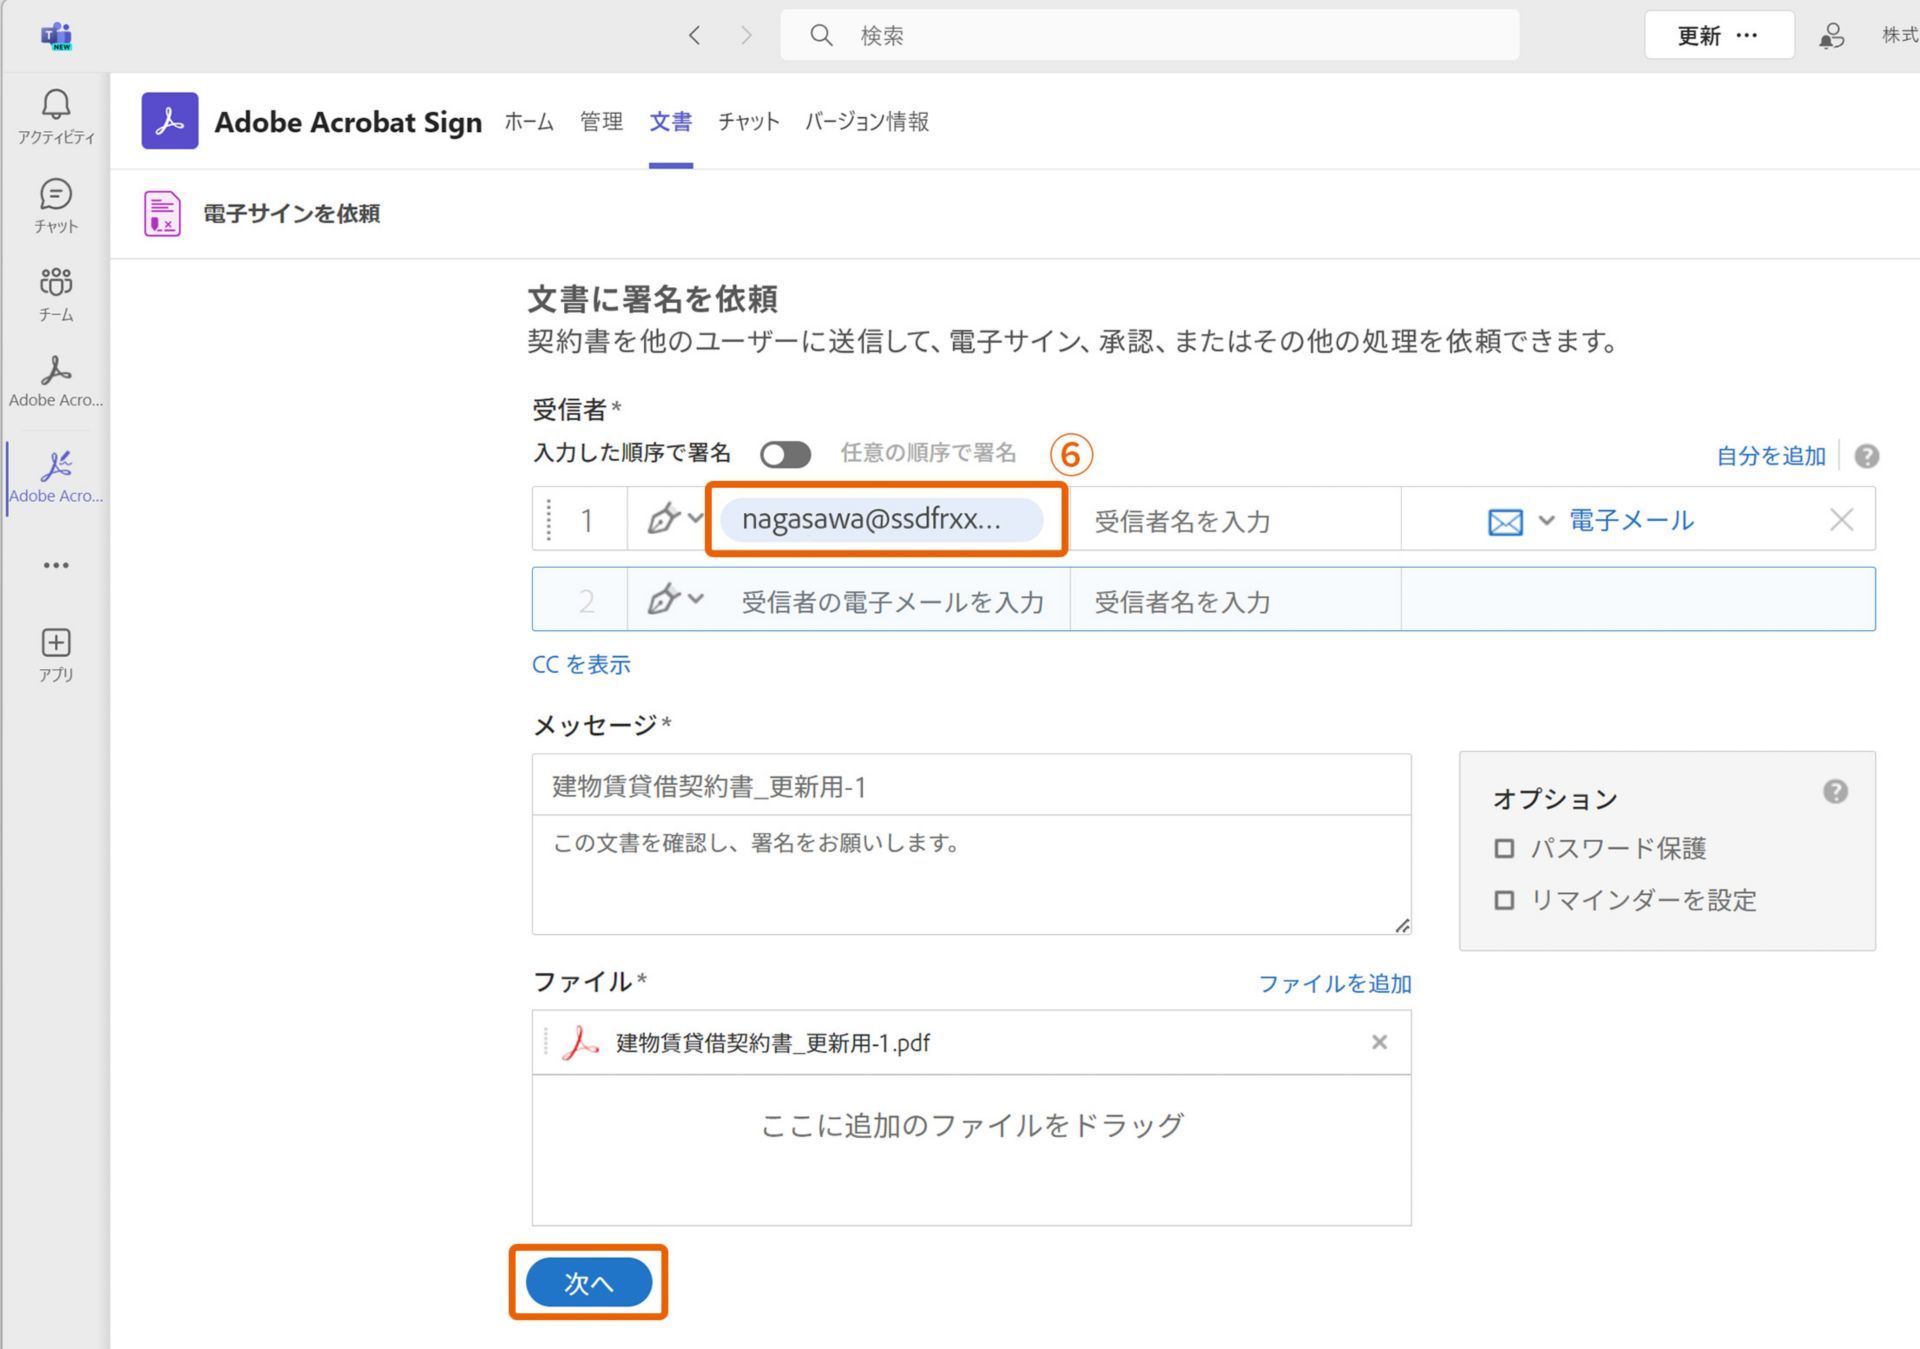Remove the 建物賃貸借契約書_更新用-1.pdf file
Viewport: 1920px width, 1349px height.
(x=1379, y=1042)
